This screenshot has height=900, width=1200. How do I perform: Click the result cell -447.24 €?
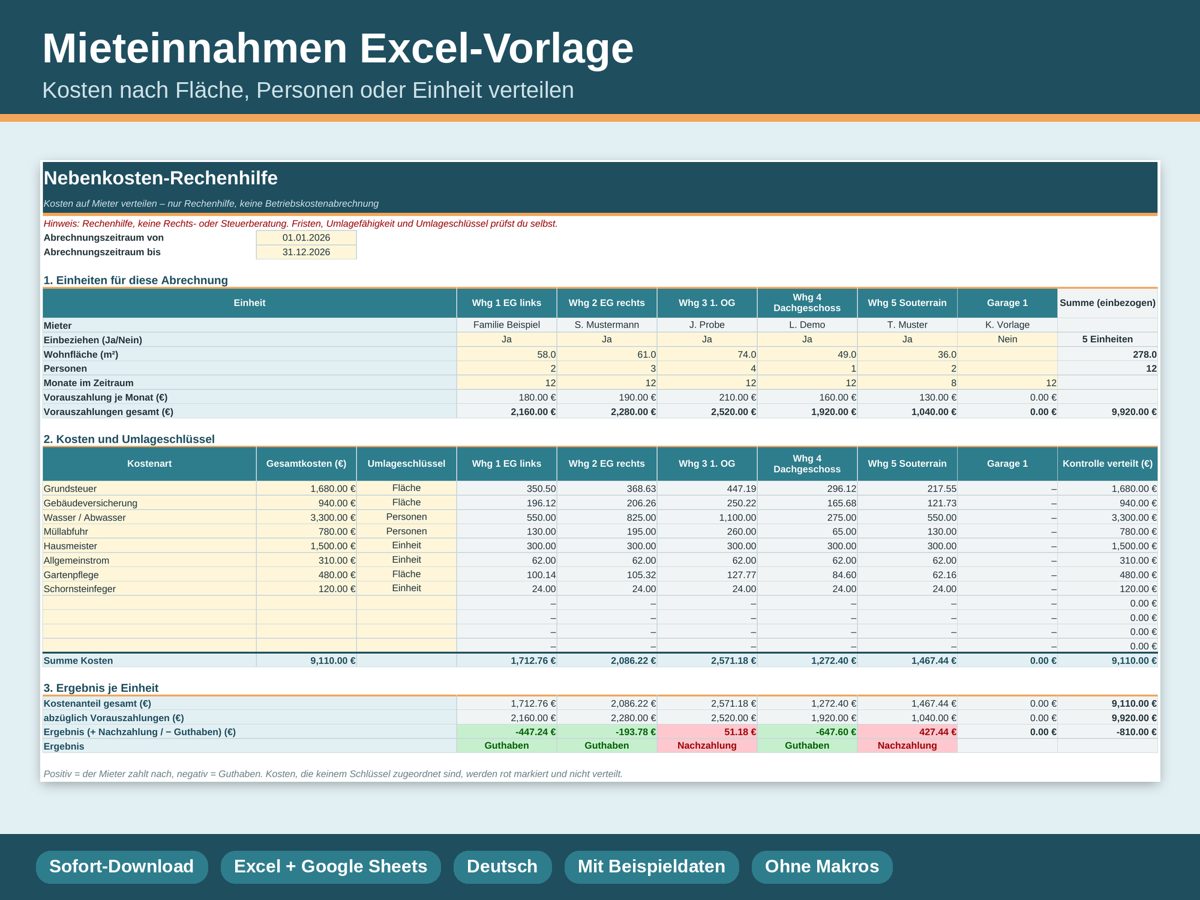click(x=507, y=732)
